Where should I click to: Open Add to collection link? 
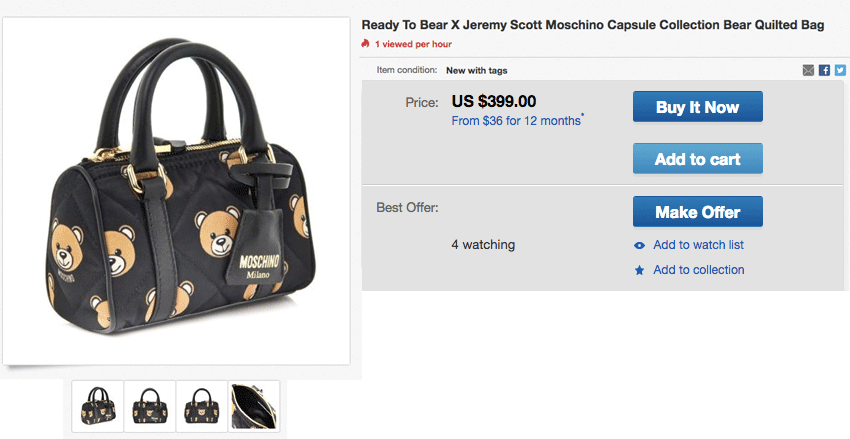698,270
